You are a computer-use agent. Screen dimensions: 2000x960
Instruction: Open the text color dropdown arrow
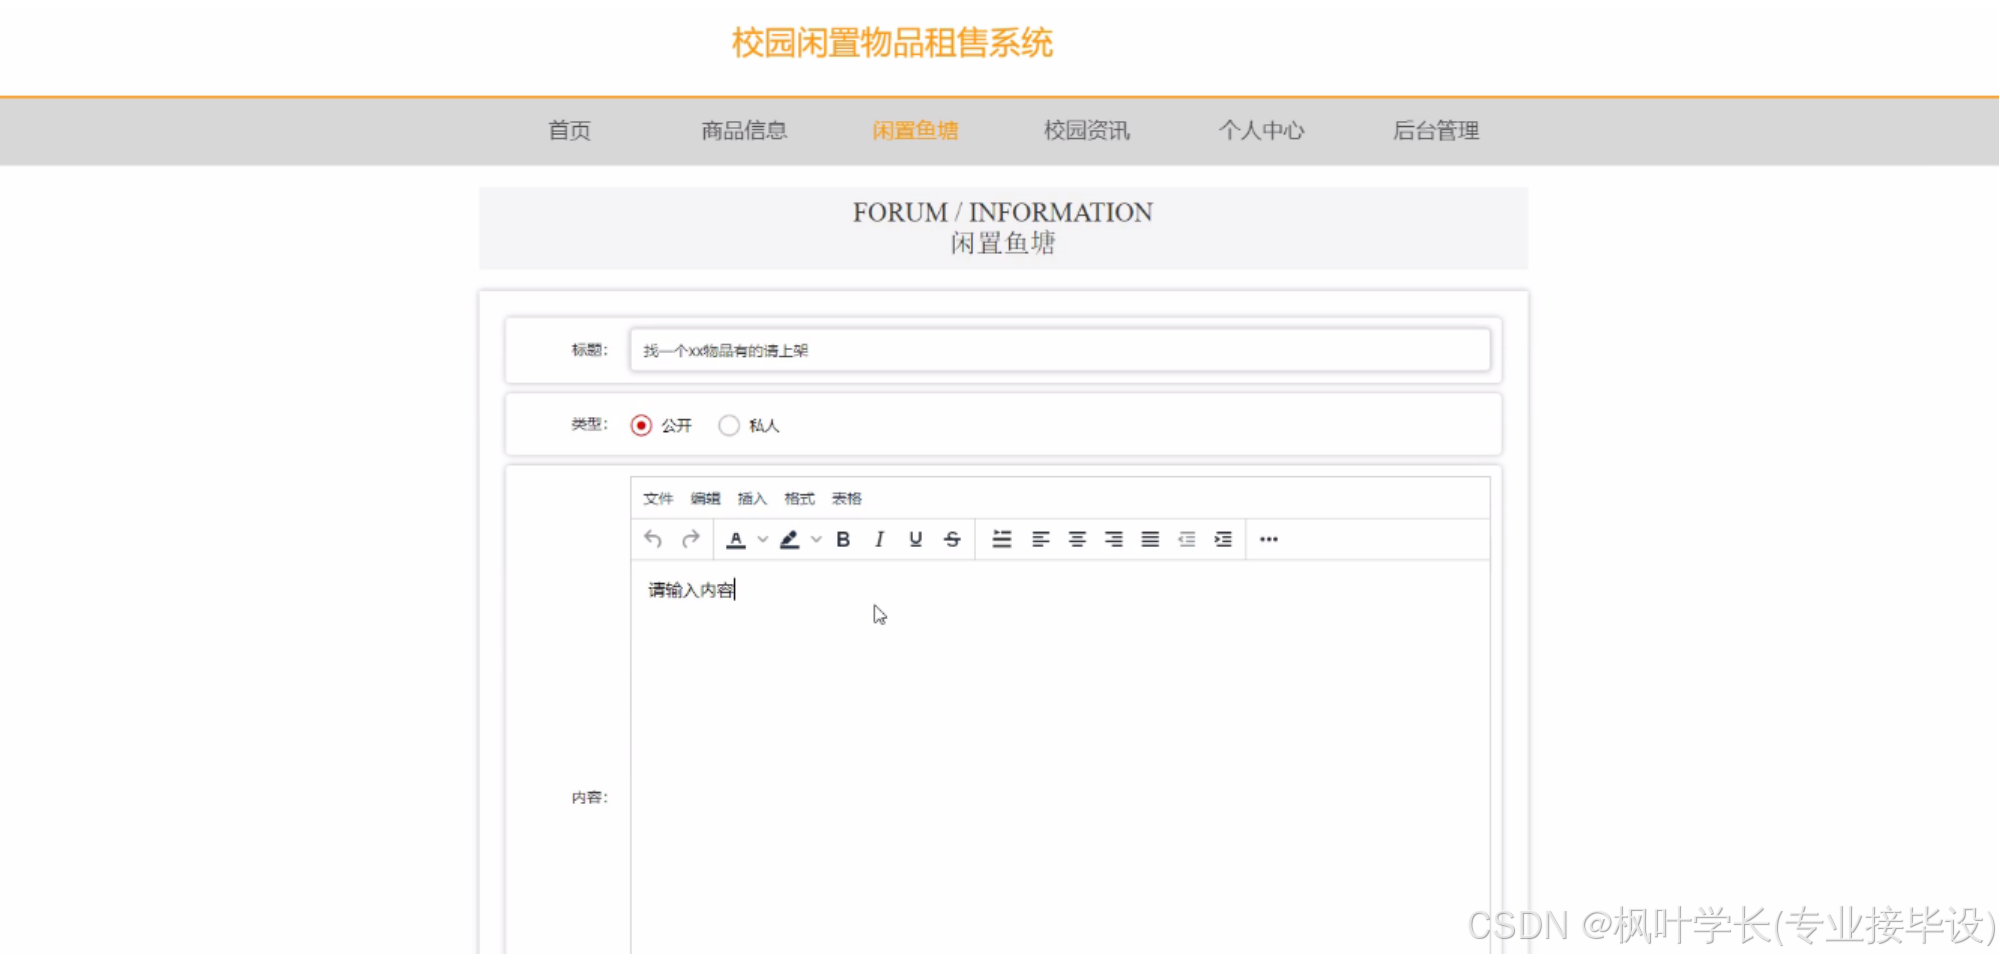763,539
